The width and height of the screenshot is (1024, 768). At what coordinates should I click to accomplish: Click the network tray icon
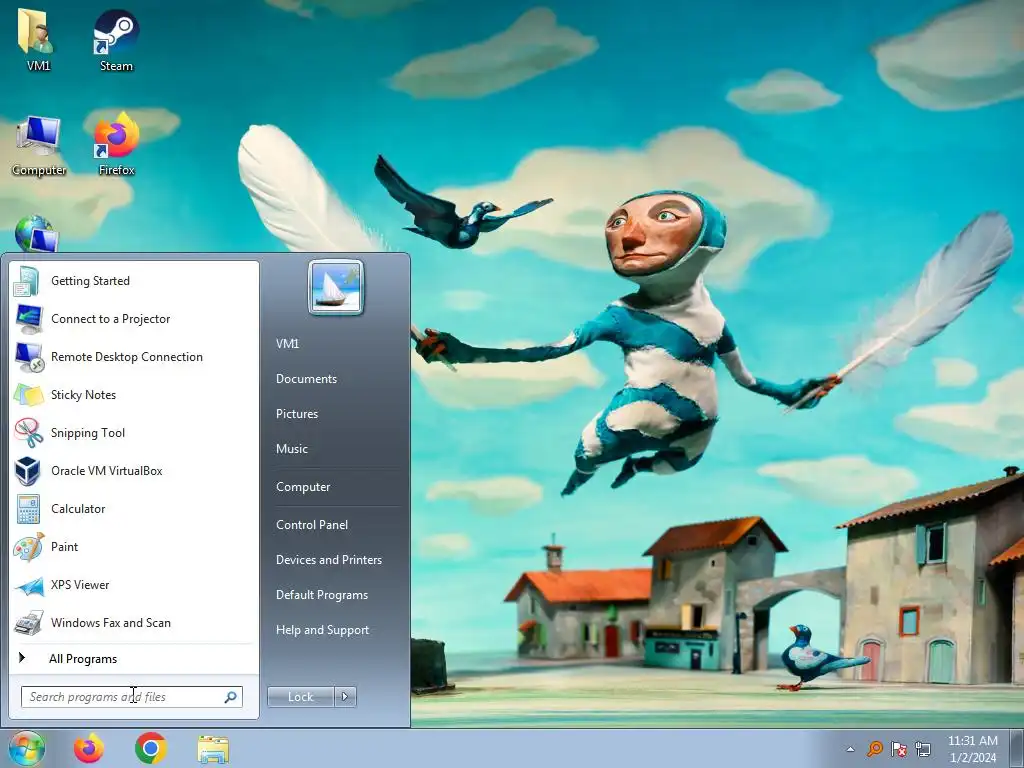[923, 749]
